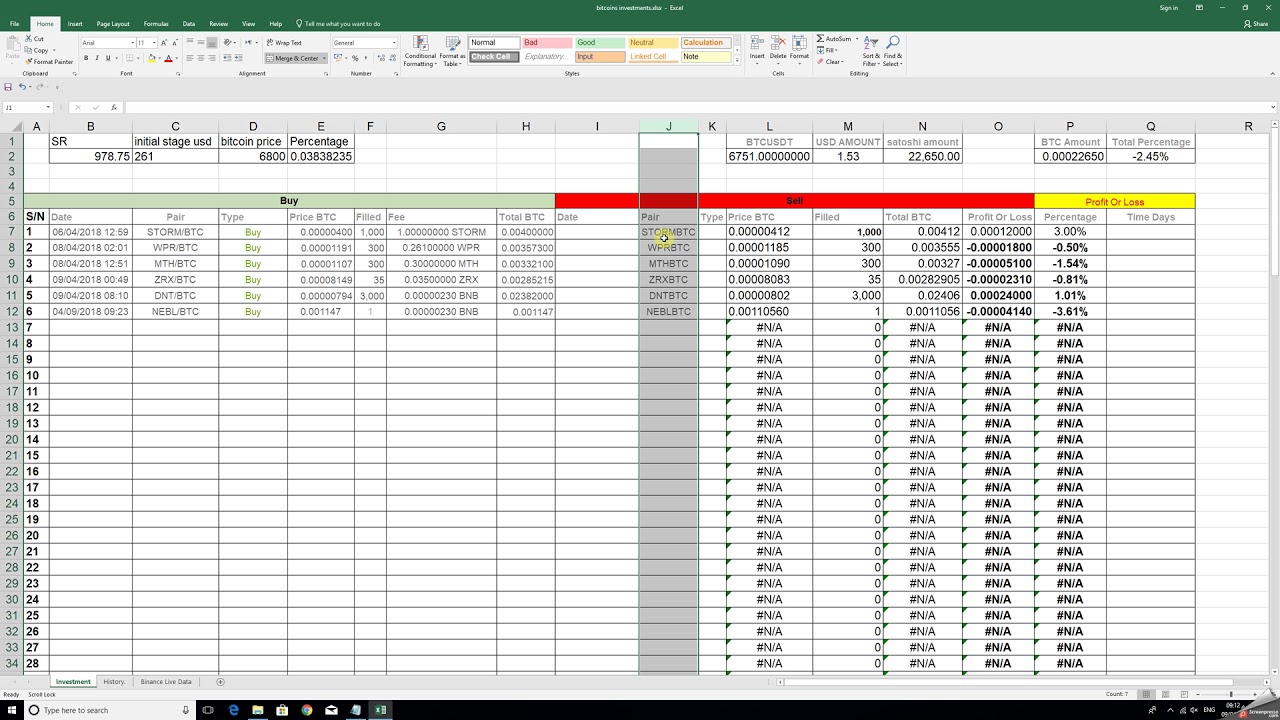1280x720 pixels.
Task: Apply comma style number format
Action: pyautogui.click(x=365, y=58)
